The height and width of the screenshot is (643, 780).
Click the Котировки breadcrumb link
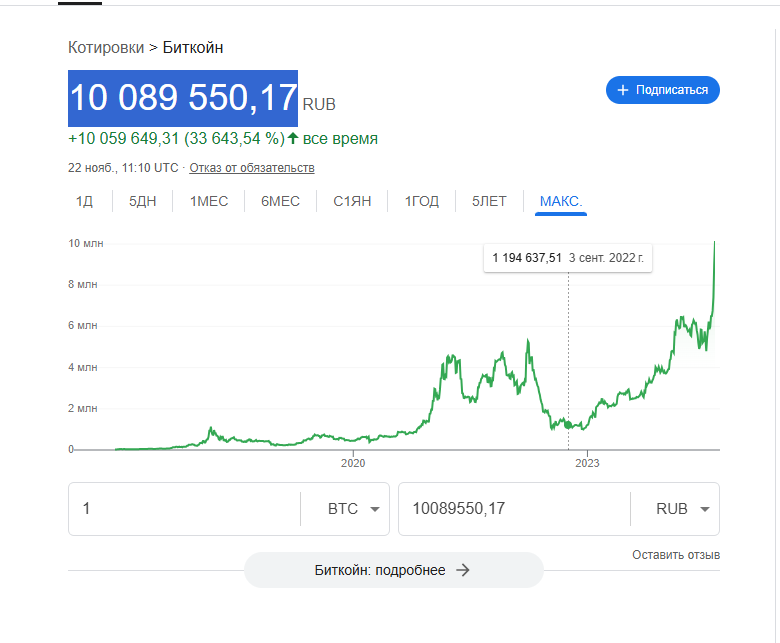tap(106, 48)
